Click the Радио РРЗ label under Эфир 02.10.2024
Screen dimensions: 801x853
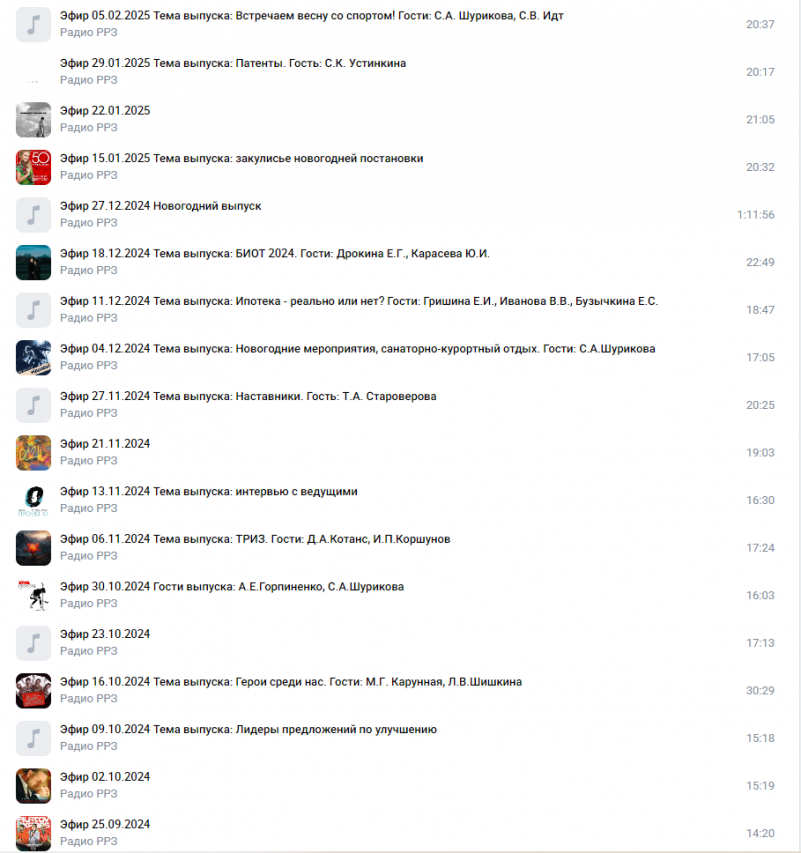point(89,794)
